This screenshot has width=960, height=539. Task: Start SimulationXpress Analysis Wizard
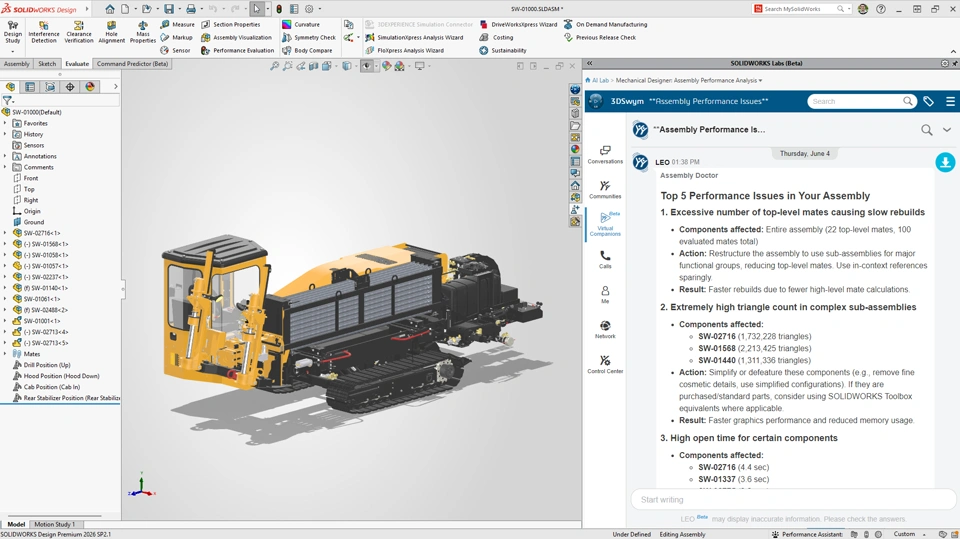tap(414, 37)
